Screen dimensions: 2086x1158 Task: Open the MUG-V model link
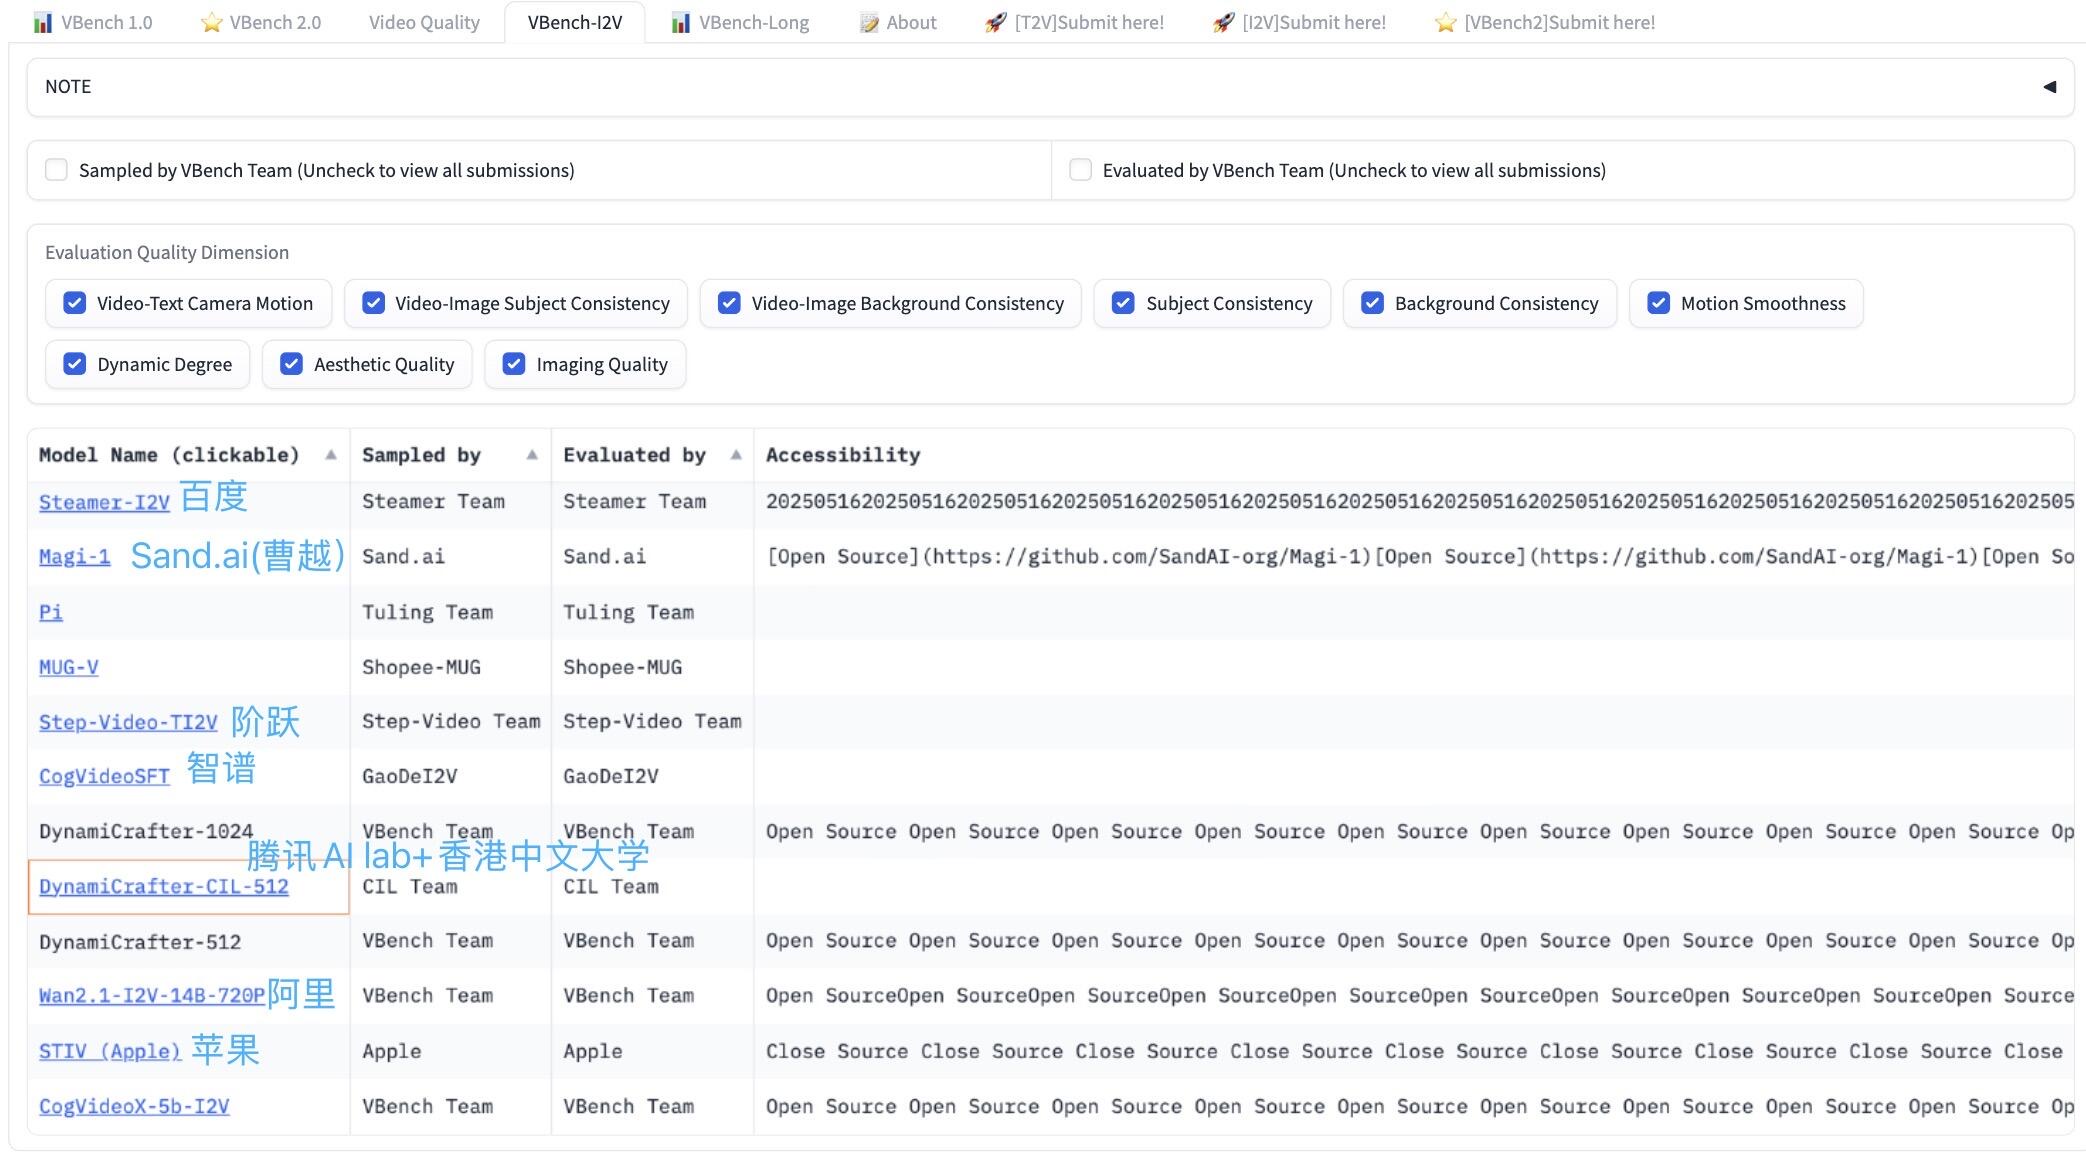click(x=68, y=667)
